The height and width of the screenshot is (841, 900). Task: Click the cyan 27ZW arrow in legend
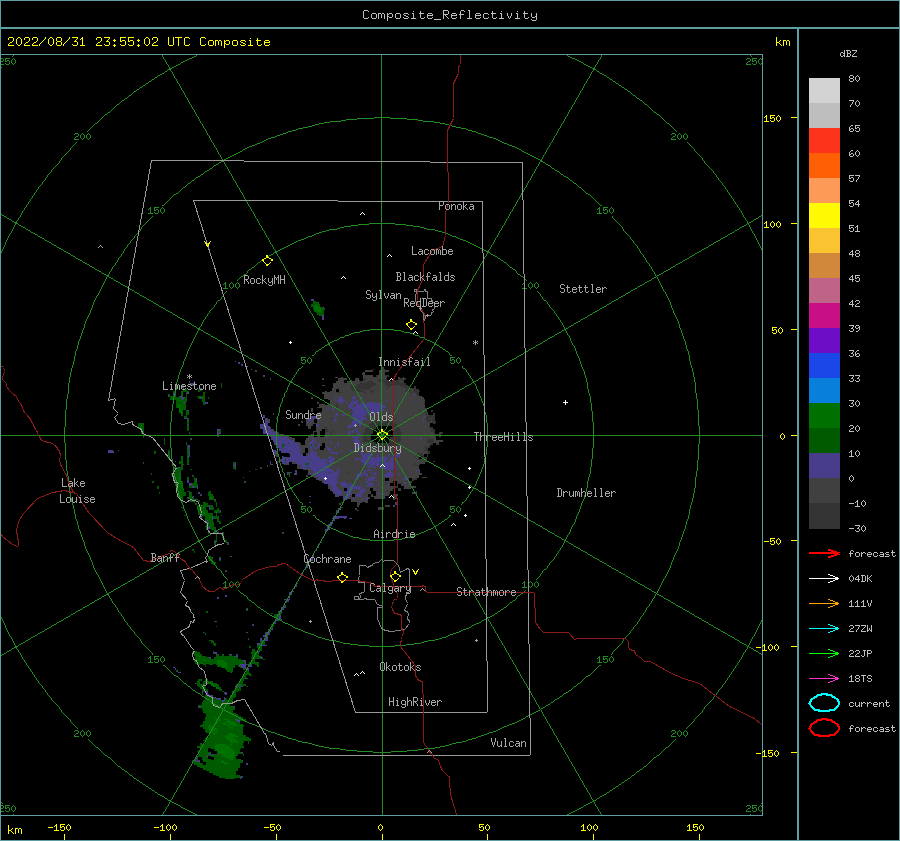pos(824,629)
